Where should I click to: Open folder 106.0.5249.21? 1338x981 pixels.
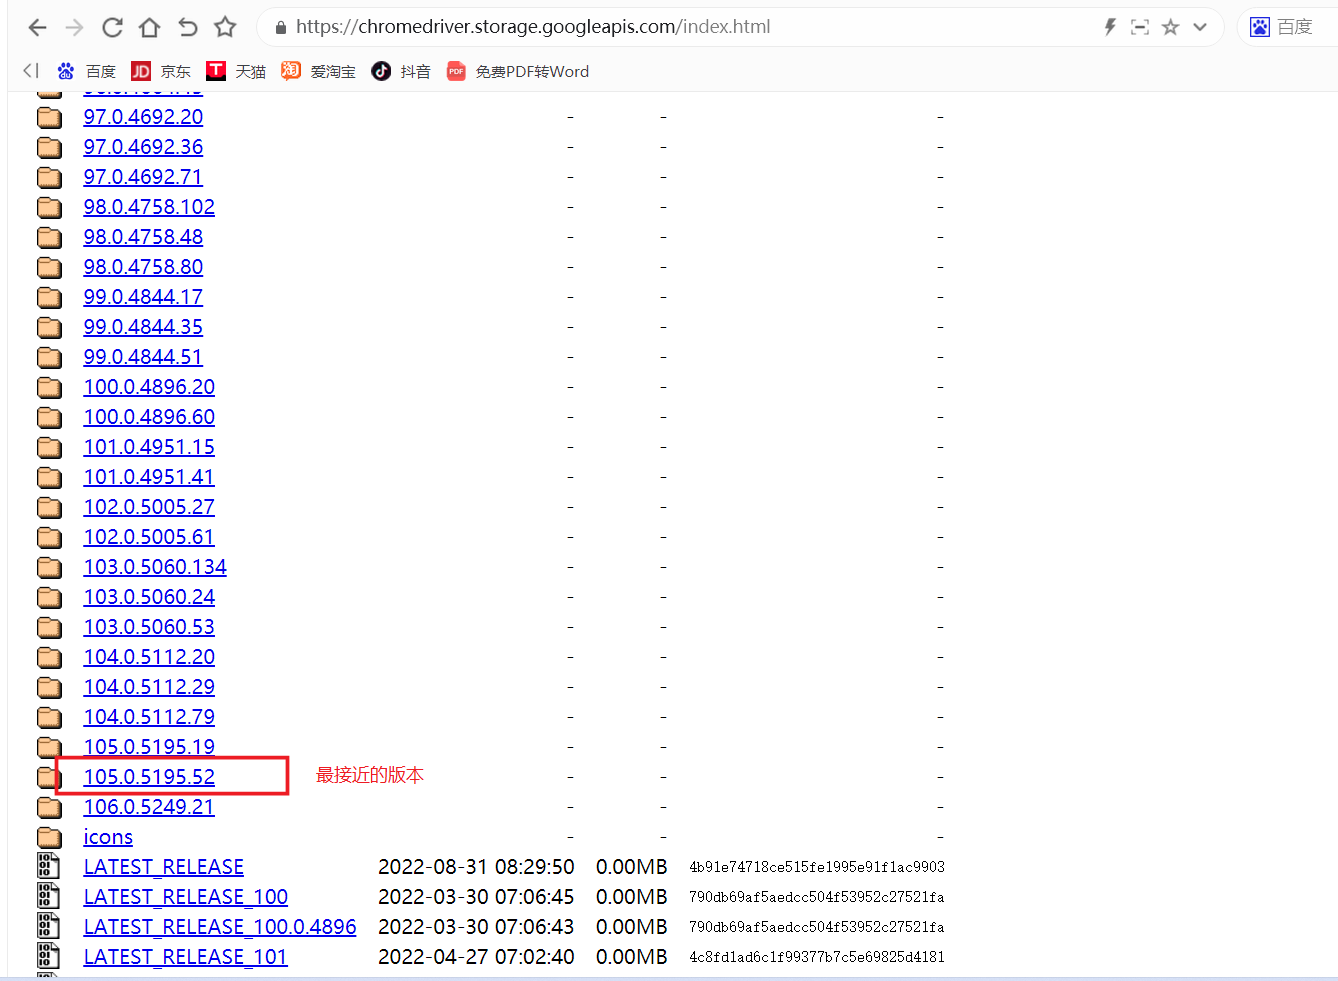click(x=149, y=807)
